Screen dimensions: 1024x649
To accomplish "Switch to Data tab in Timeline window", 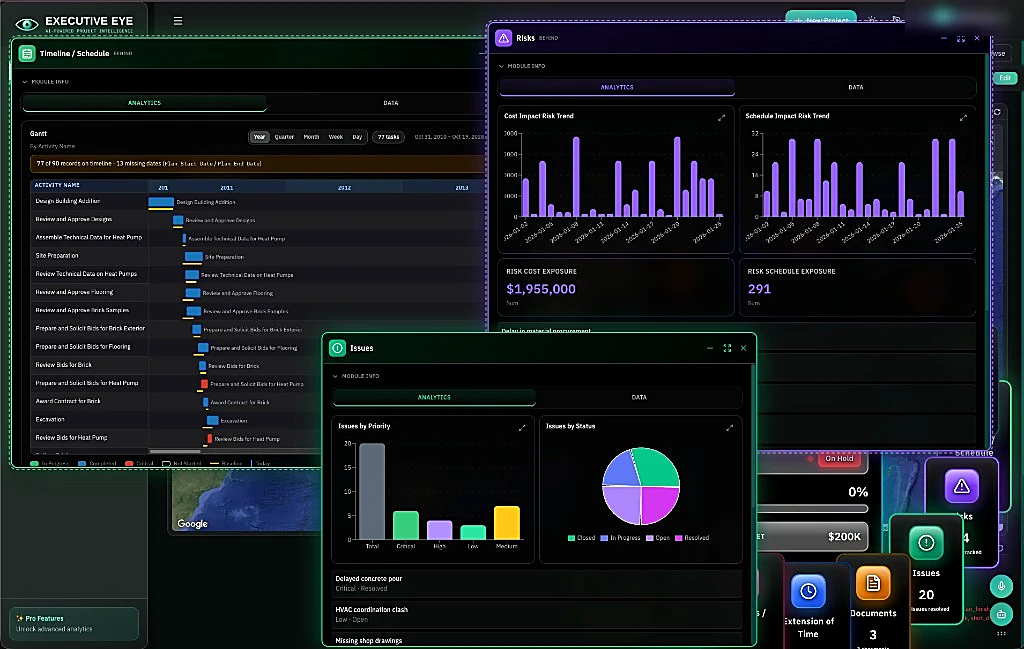I will pos(391,103).
